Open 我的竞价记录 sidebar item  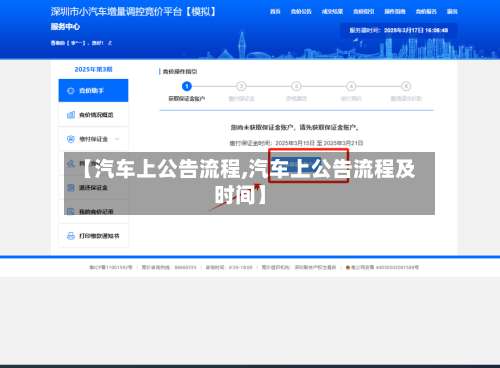click(x=93, y=211)
